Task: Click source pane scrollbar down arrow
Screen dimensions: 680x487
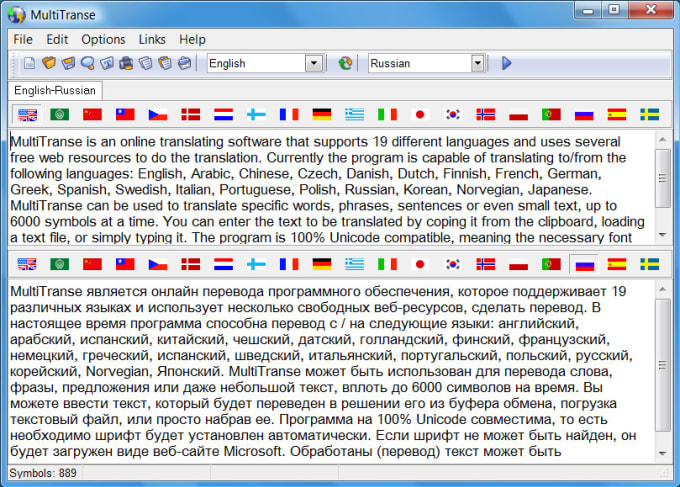Action: [662, 235]
